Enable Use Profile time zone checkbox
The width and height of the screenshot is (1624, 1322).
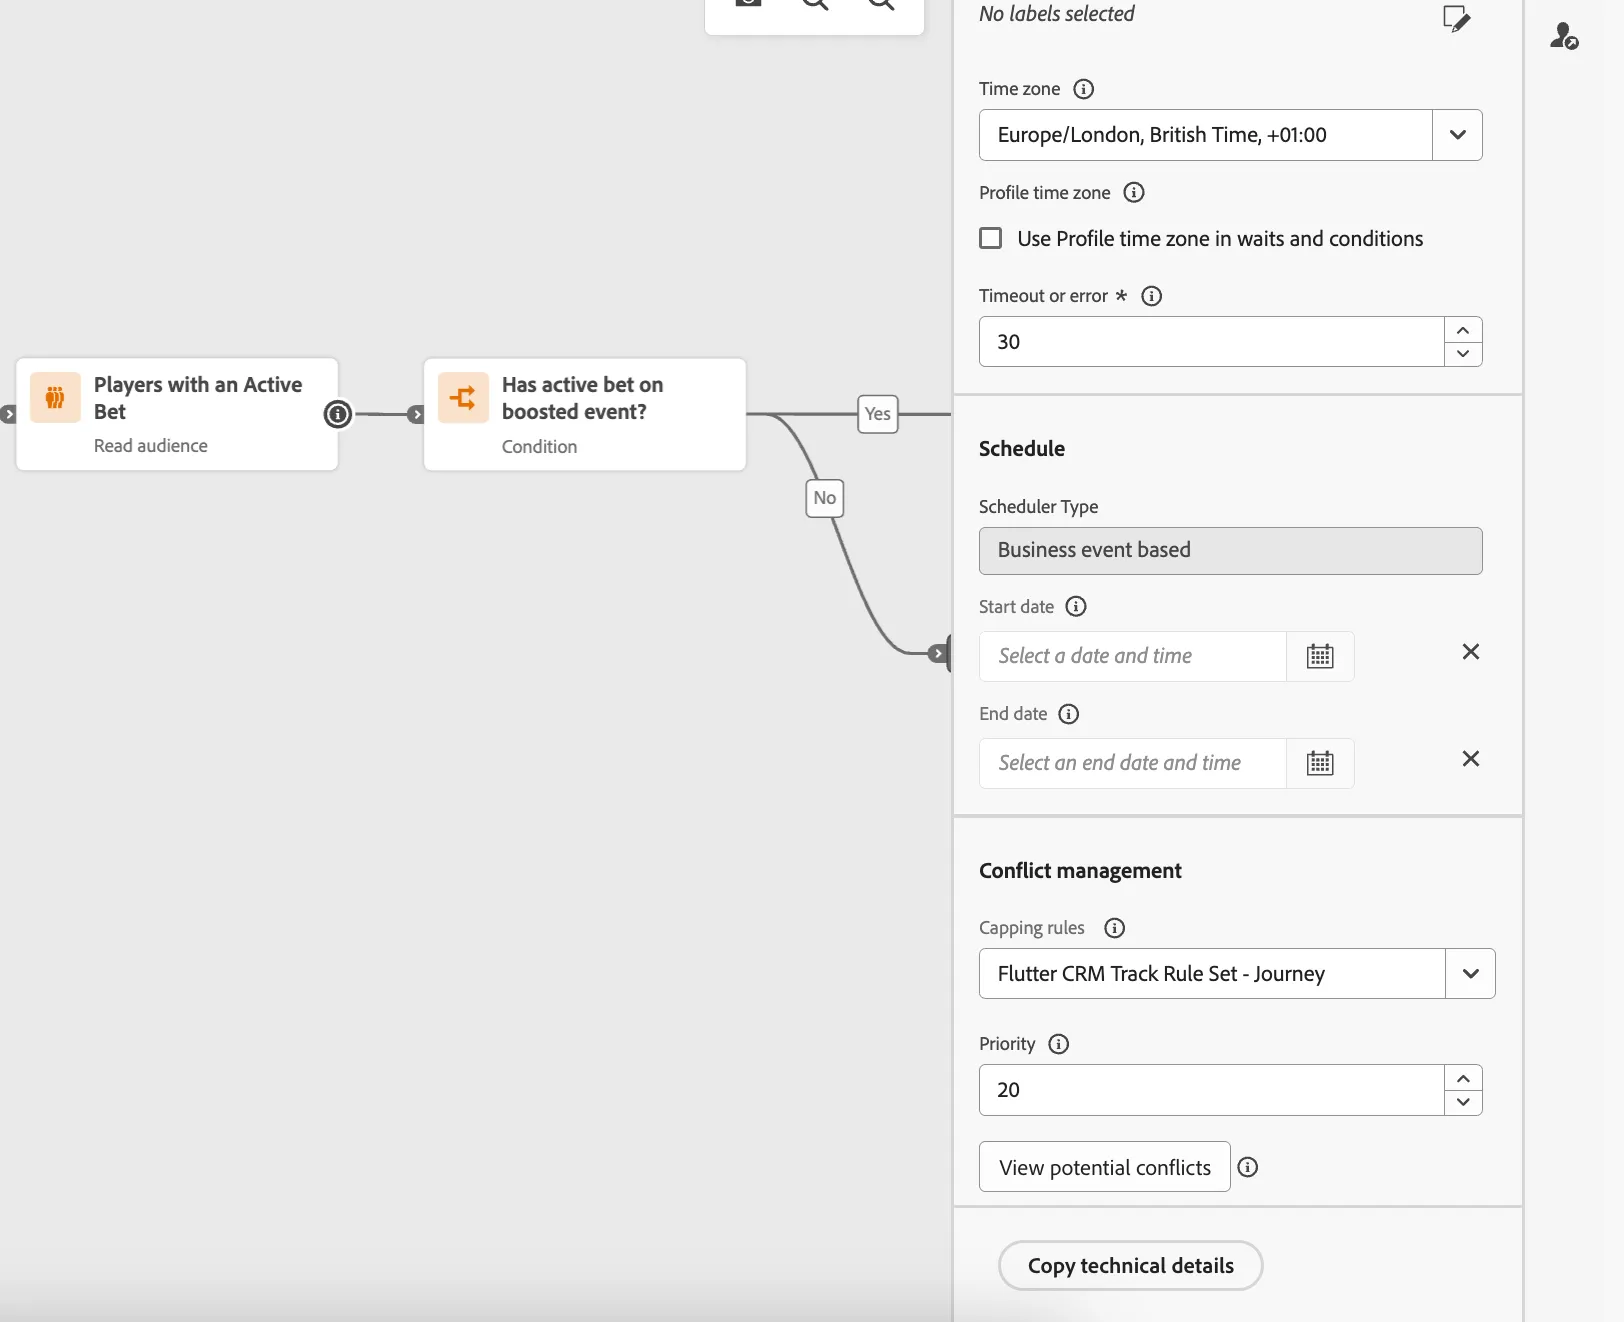tap(991, 238)
